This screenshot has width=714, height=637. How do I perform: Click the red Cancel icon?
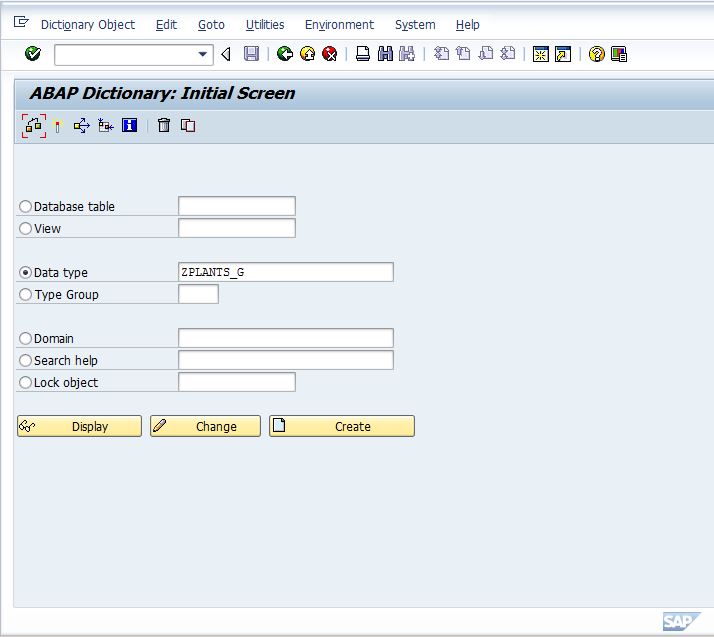(330, 54)
